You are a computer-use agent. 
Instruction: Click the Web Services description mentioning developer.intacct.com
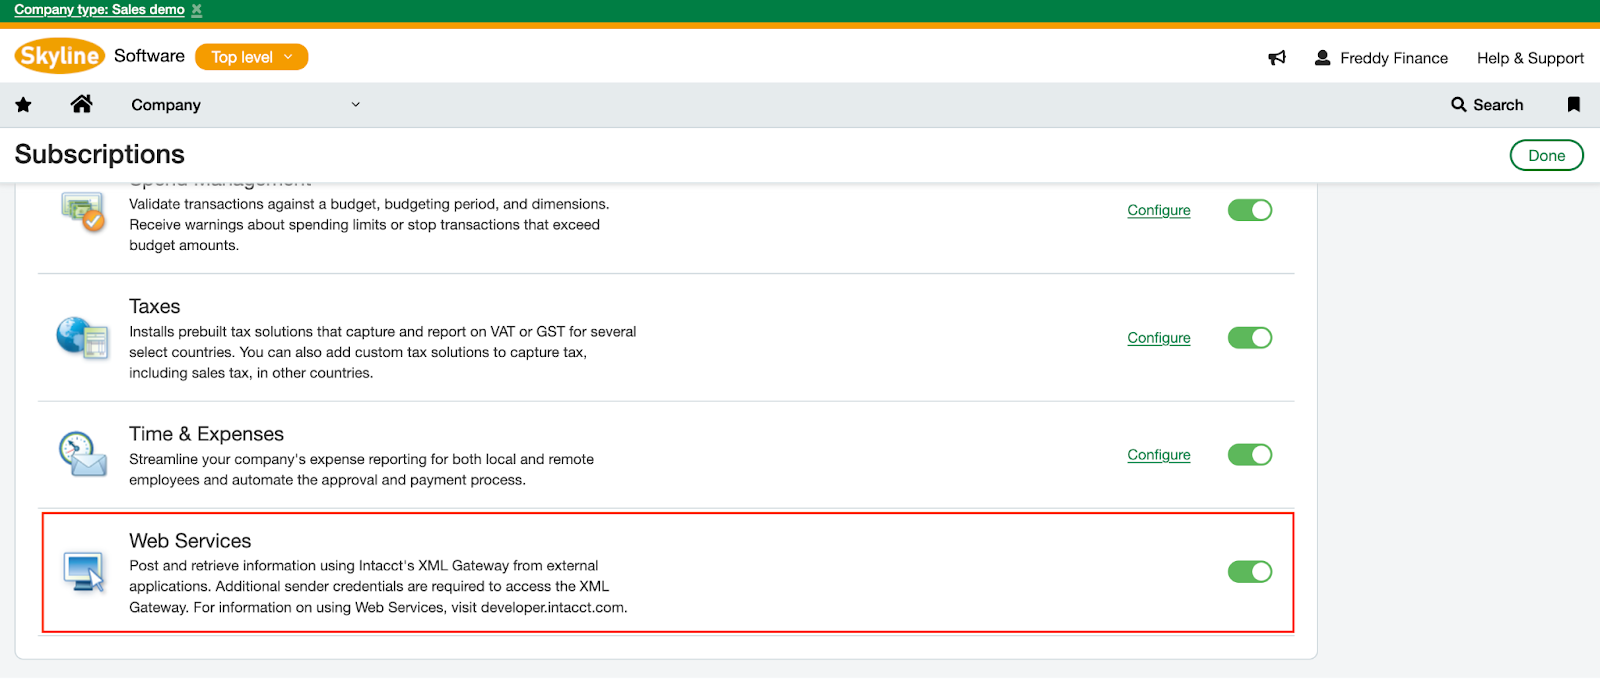(x=378, y=586)
